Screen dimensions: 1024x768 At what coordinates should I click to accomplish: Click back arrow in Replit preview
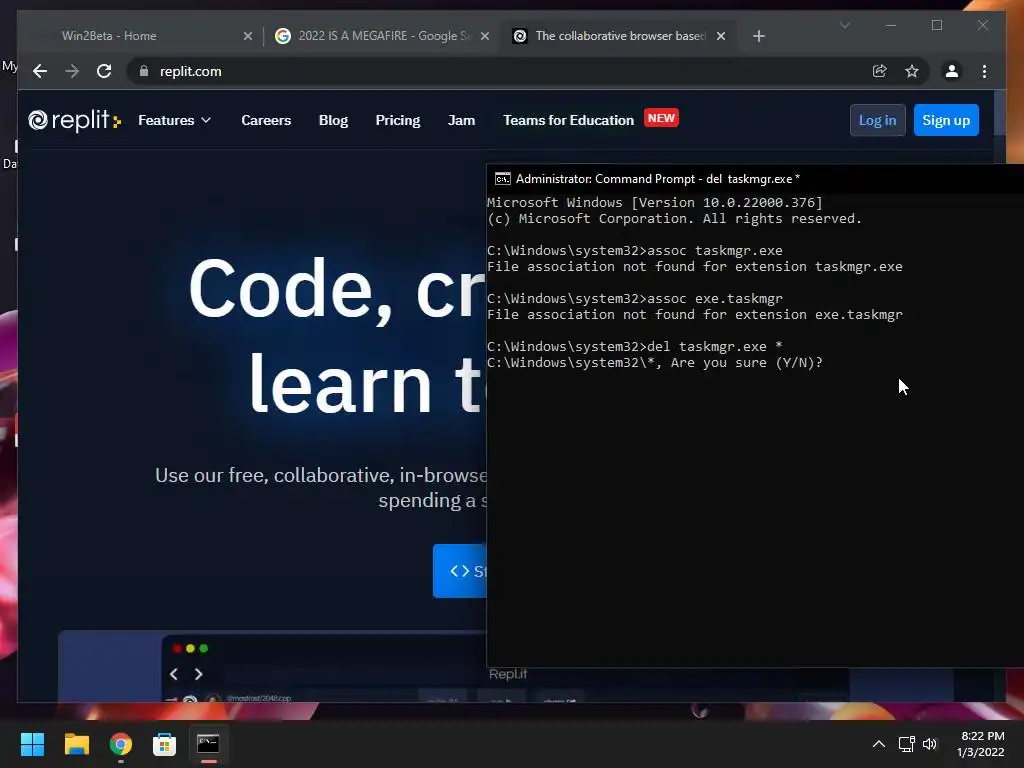(x=174, y=674)
